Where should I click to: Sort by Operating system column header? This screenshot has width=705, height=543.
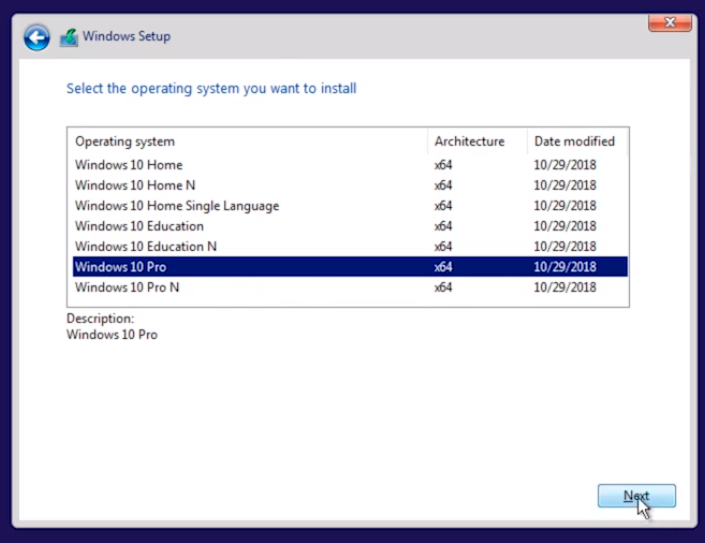point(125,142)
